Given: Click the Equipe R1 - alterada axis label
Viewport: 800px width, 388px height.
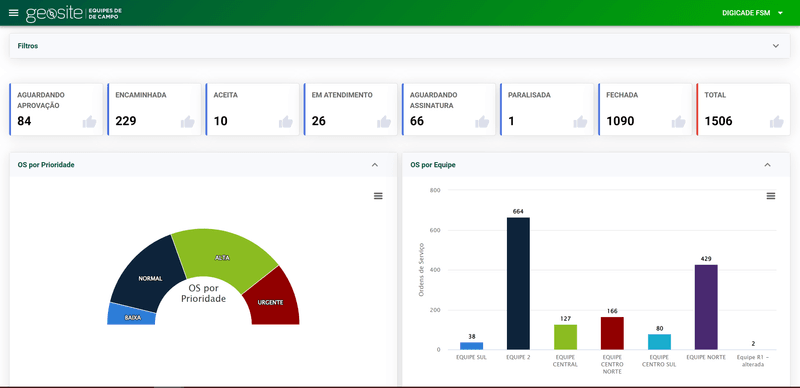Looking at the screenshot, I should 753,361.
